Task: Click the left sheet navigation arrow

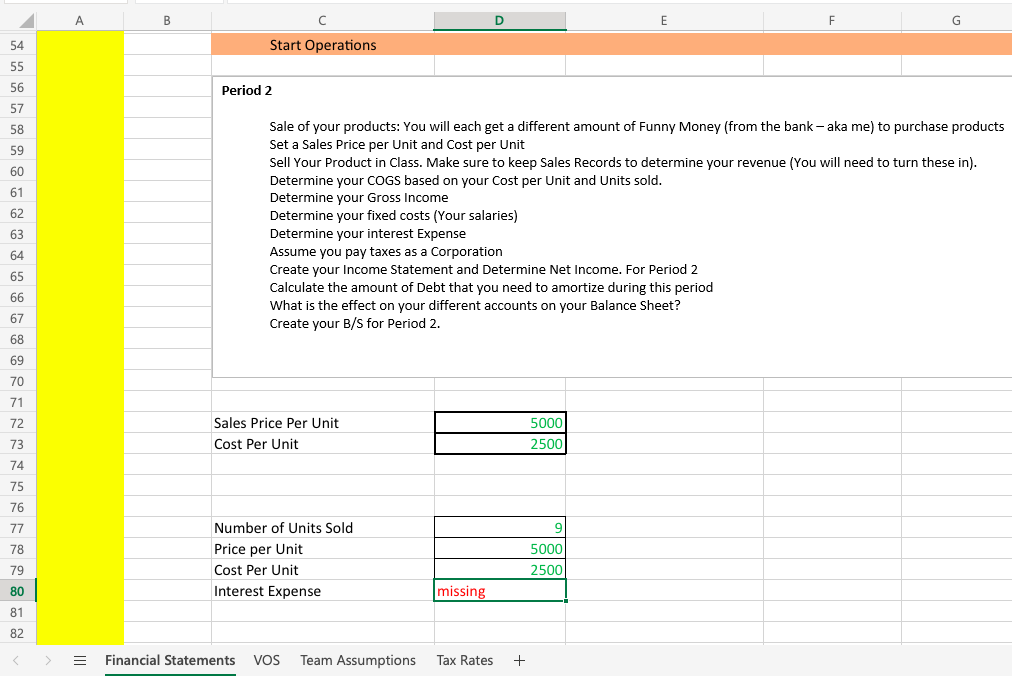Action: pyautogui.click(x=18, y=660)
